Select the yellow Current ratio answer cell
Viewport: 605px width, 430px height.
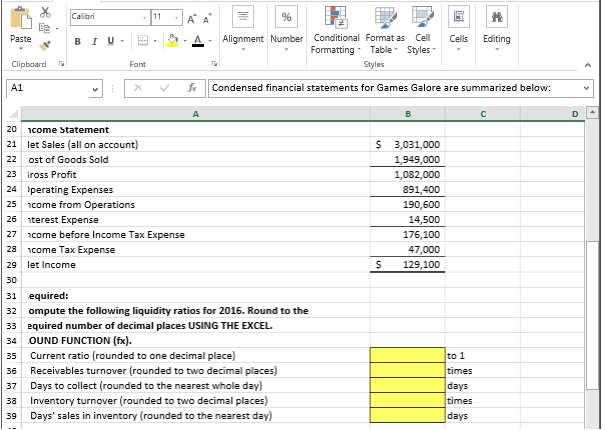pyautogui.click(x=407, y=355)
